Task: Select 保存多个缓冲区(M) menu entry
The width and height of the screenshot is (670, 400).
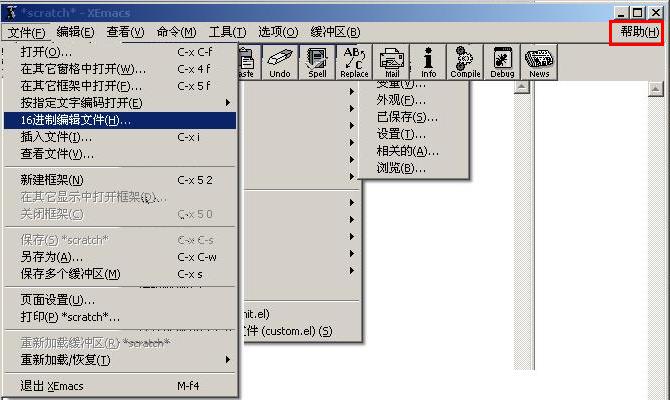Action: coord(120,274)
